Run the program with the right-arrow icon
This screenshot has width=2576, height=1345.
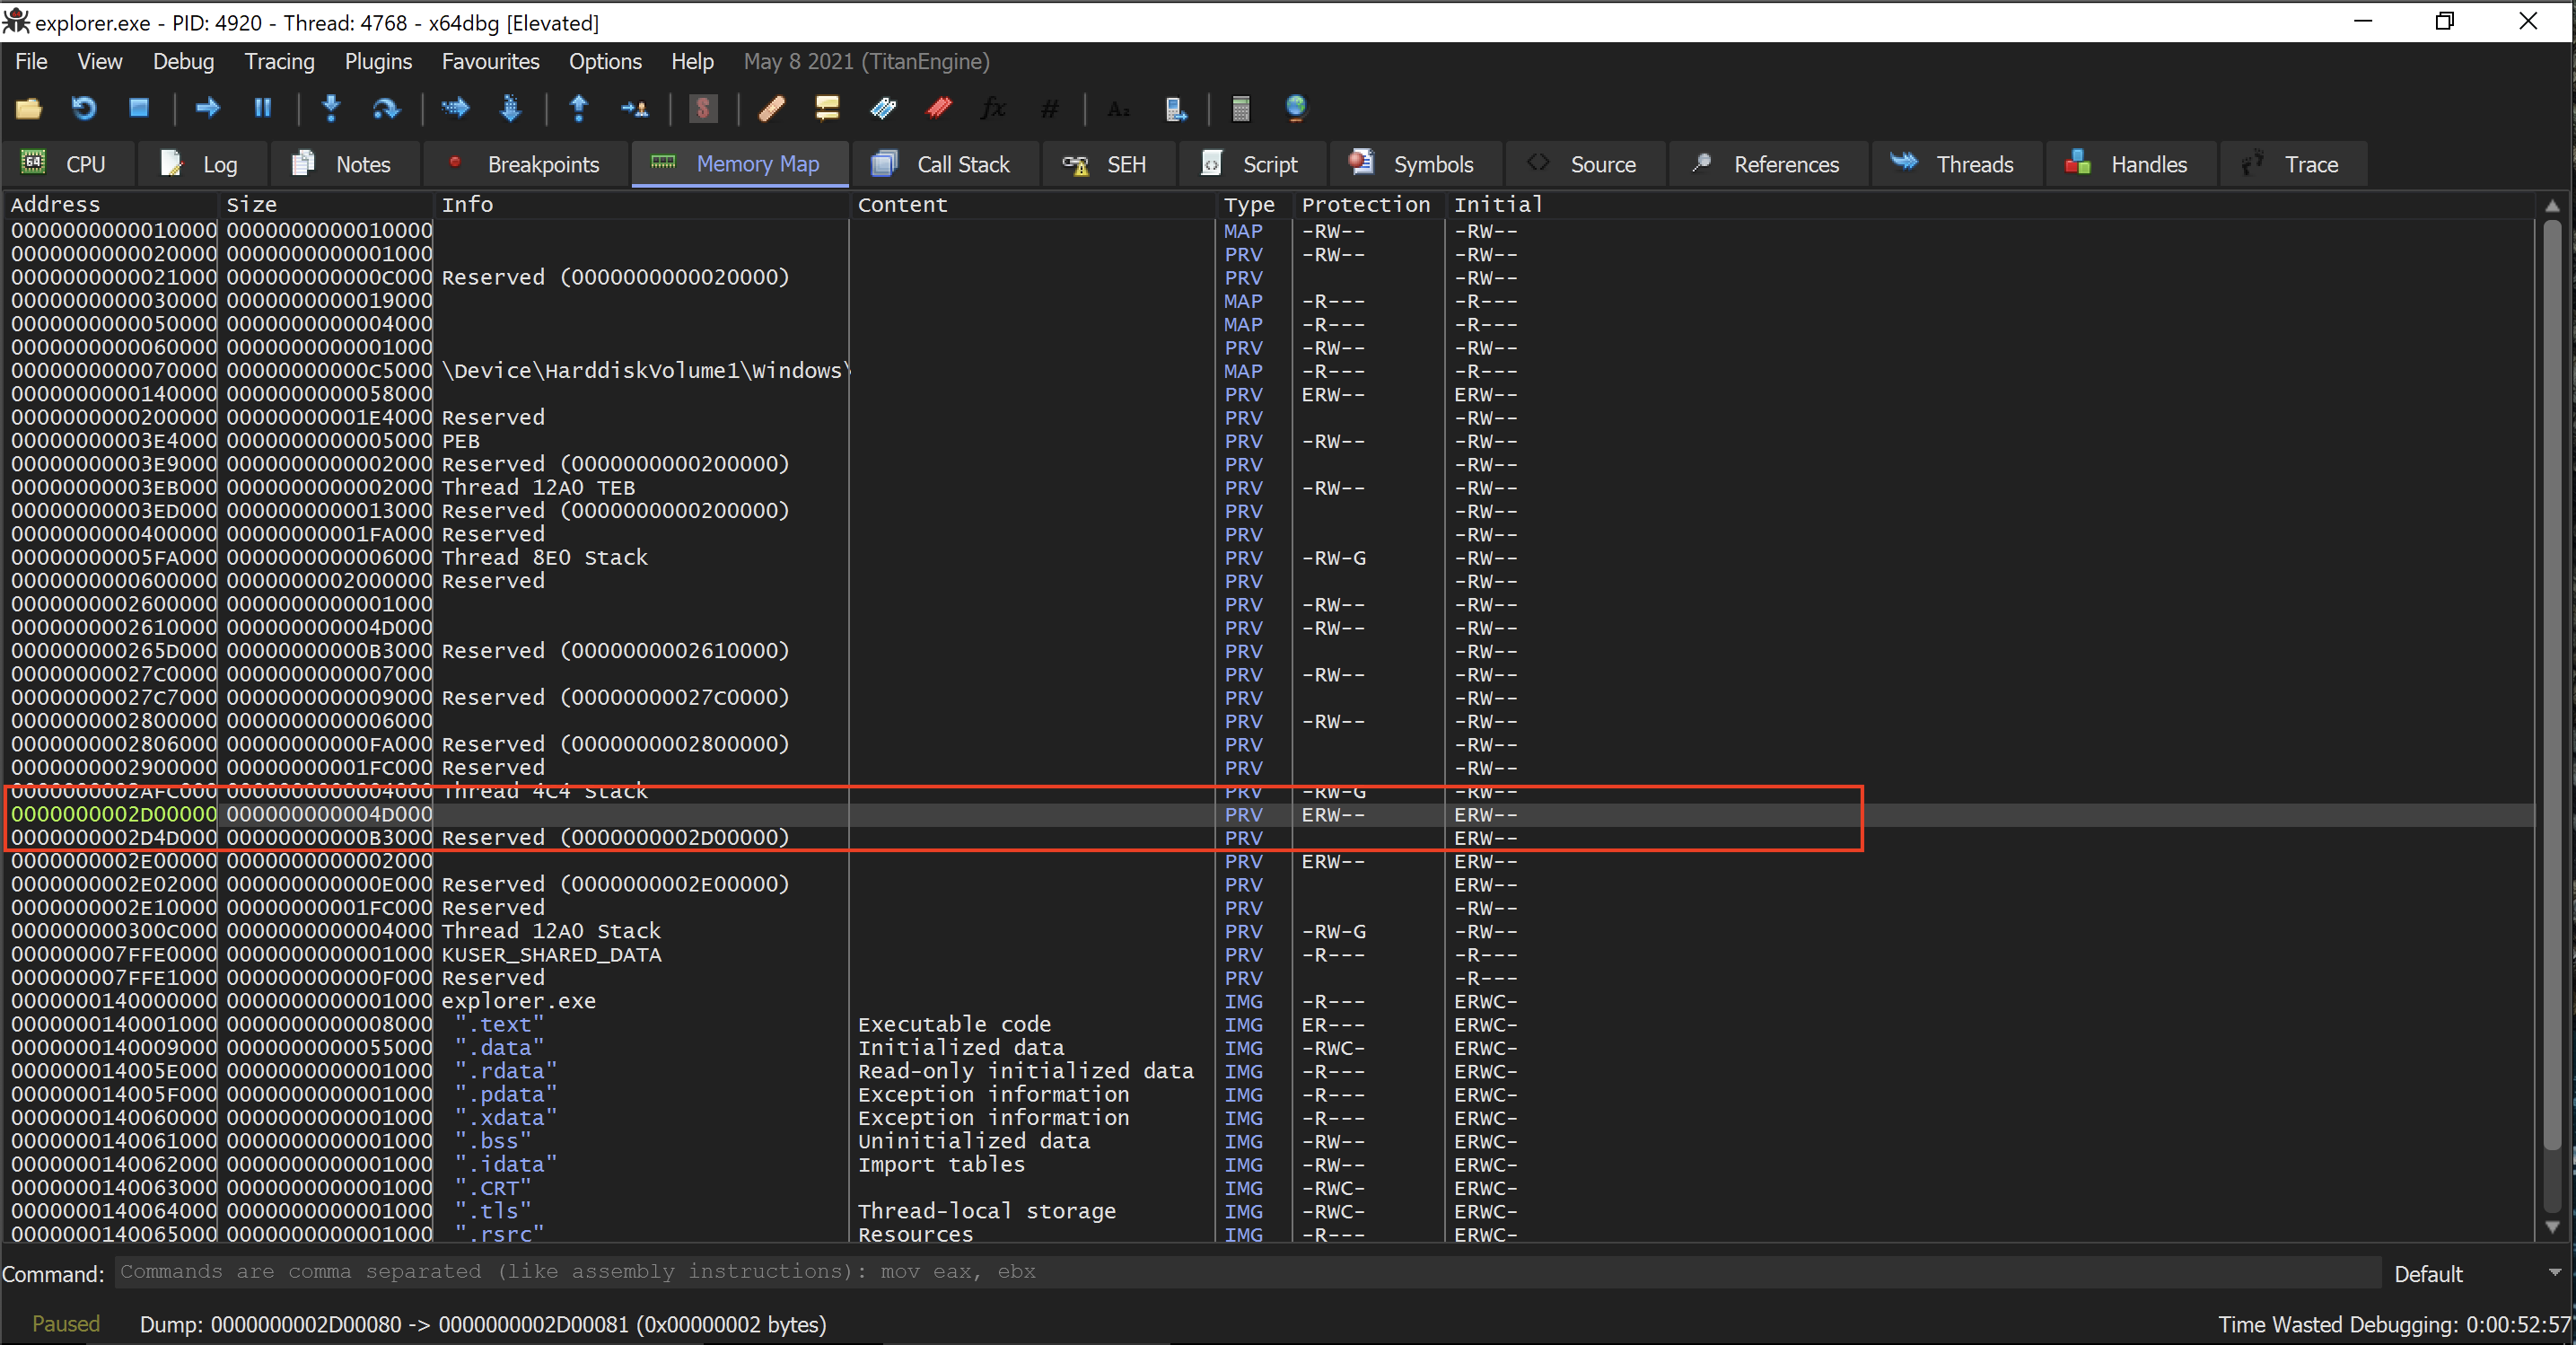208,108
